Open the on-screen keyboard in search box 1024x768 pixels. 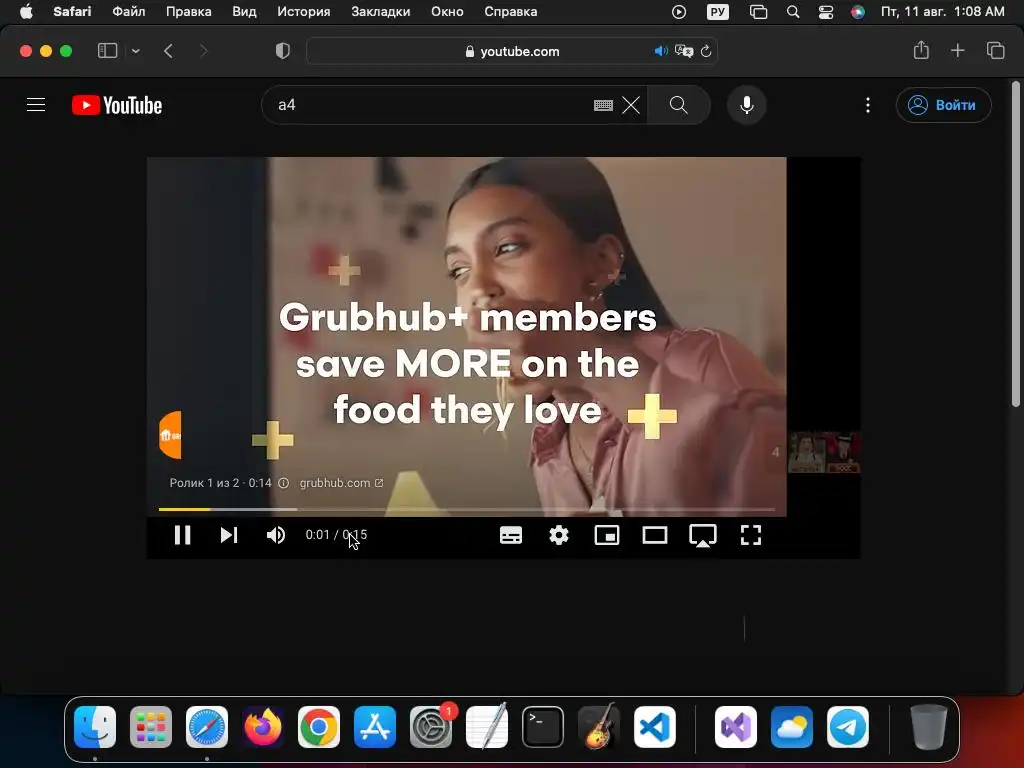pos(603,105)
